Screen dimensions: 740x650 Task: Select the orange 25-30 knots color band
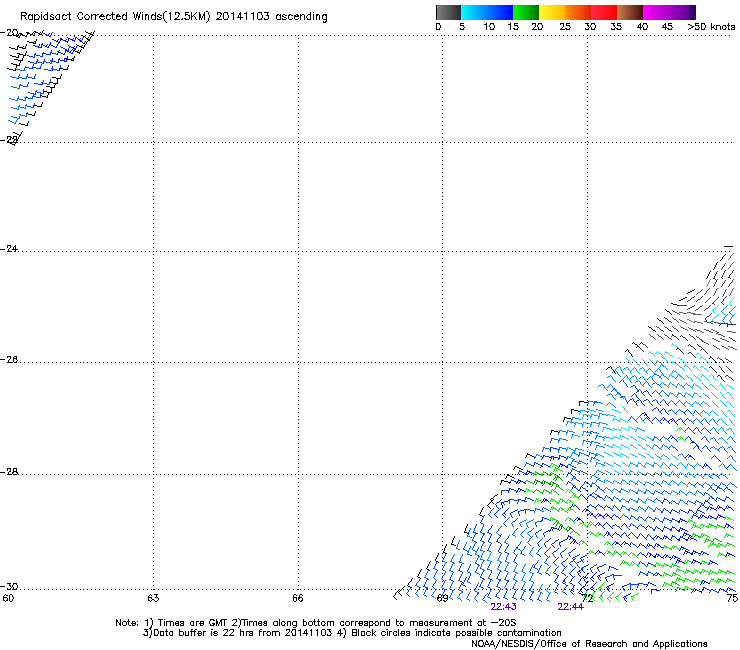578,12
